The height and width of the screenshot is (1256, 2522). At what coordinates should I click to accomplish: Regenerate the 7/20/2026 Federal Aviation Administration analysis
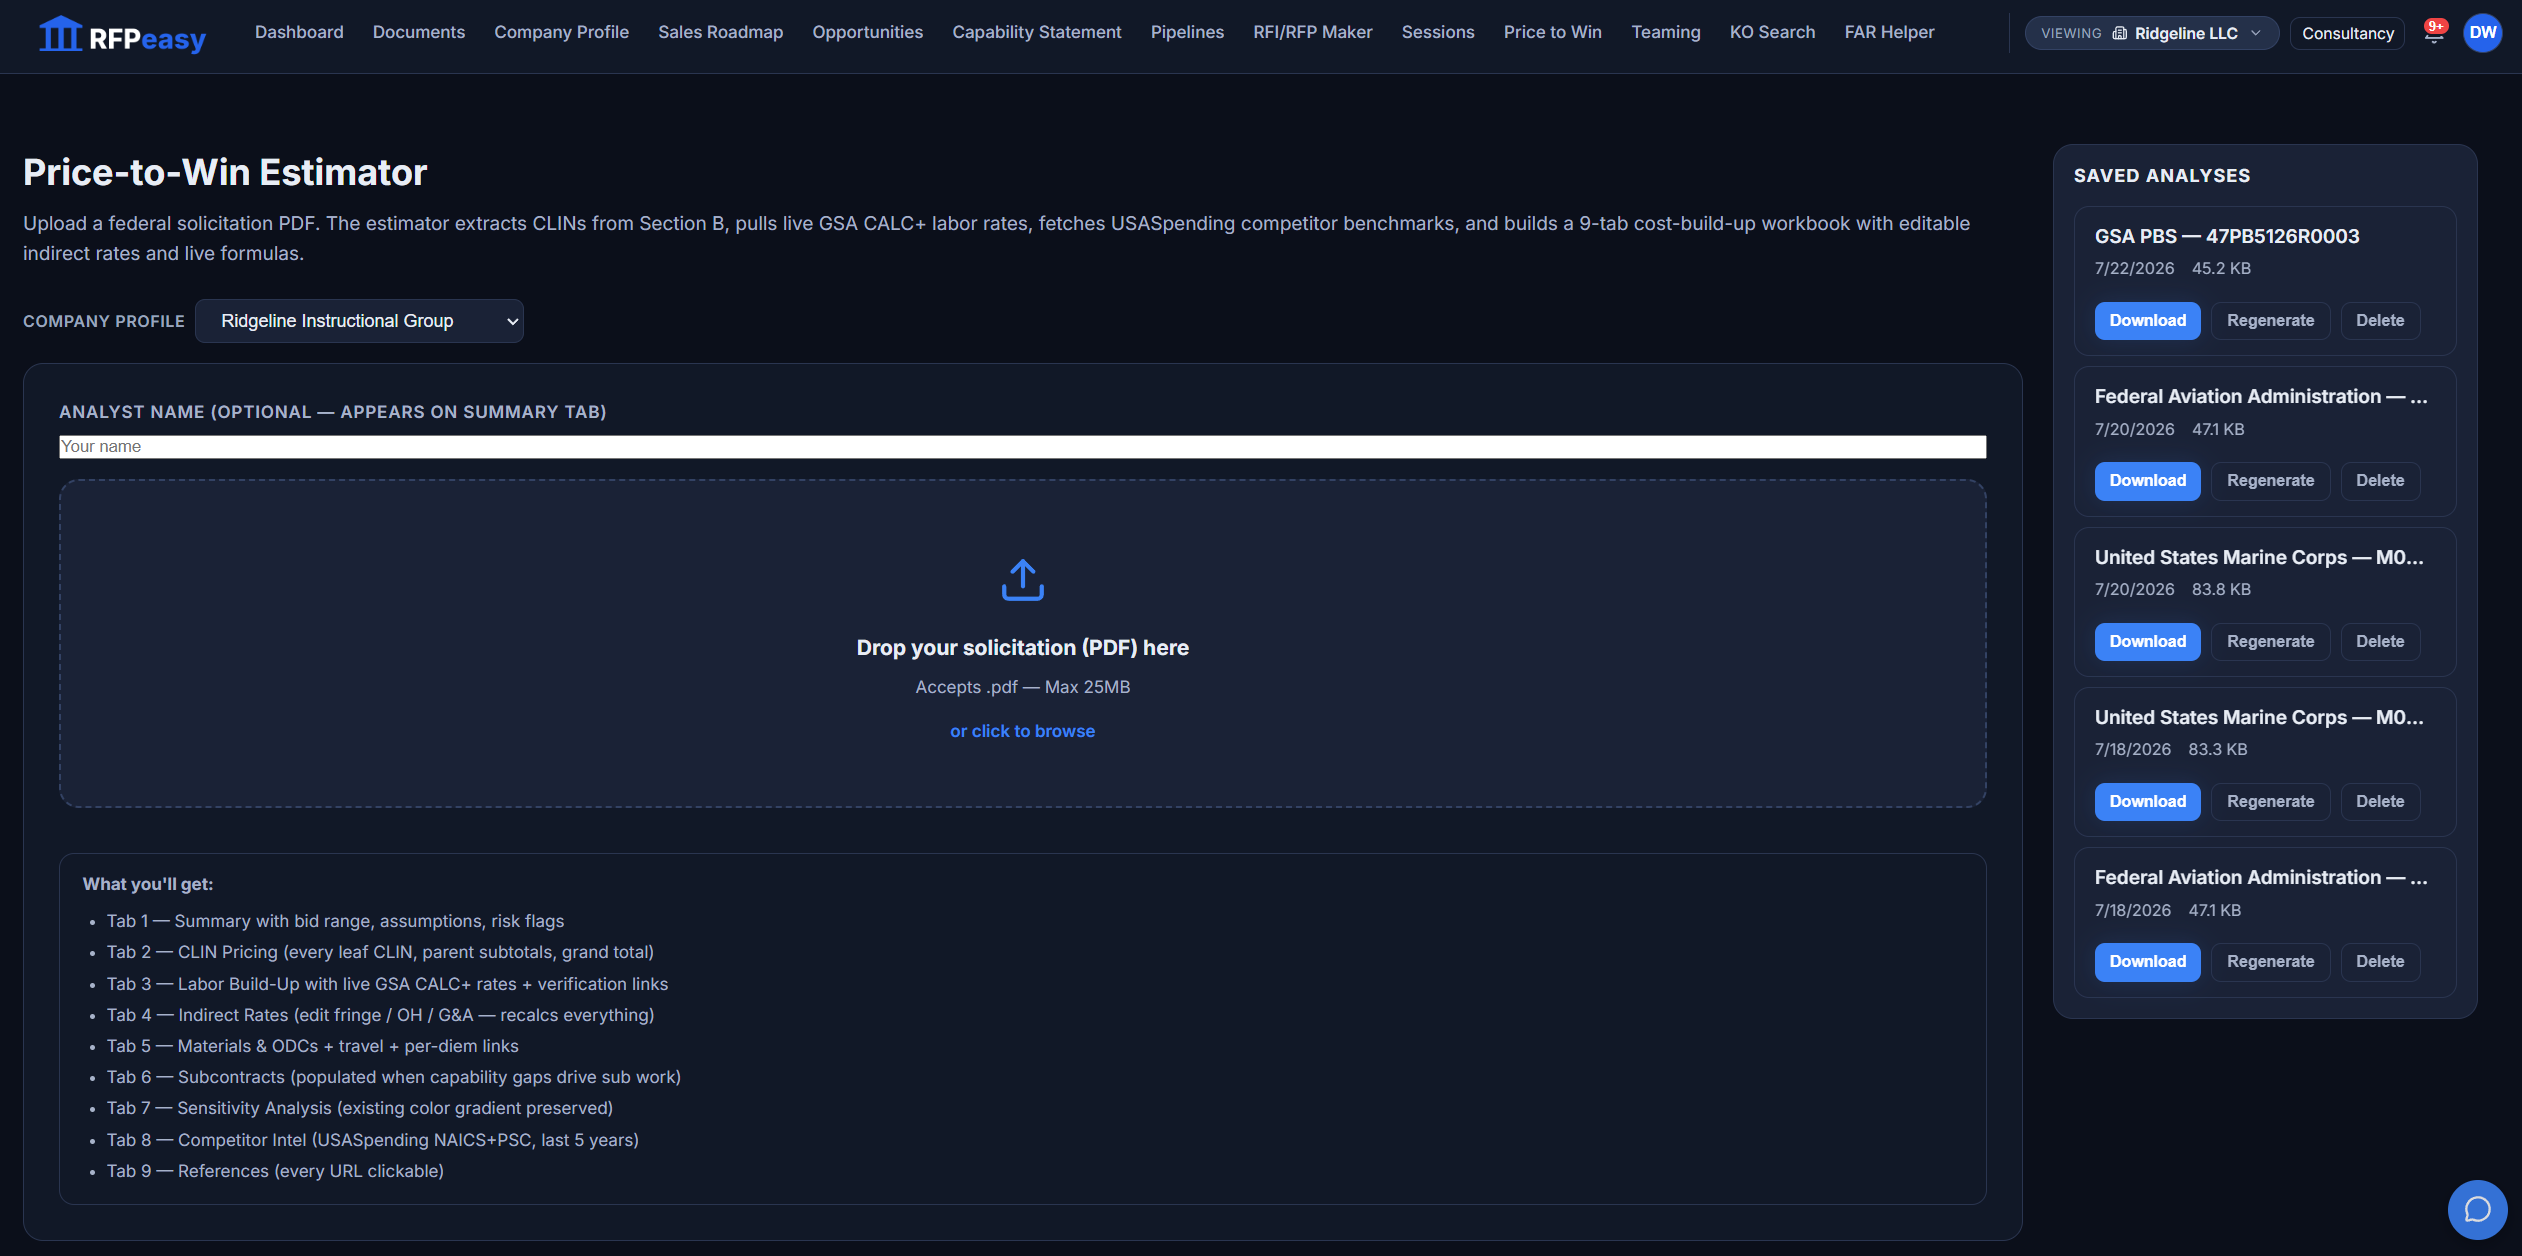click(x=2270, y=481)
